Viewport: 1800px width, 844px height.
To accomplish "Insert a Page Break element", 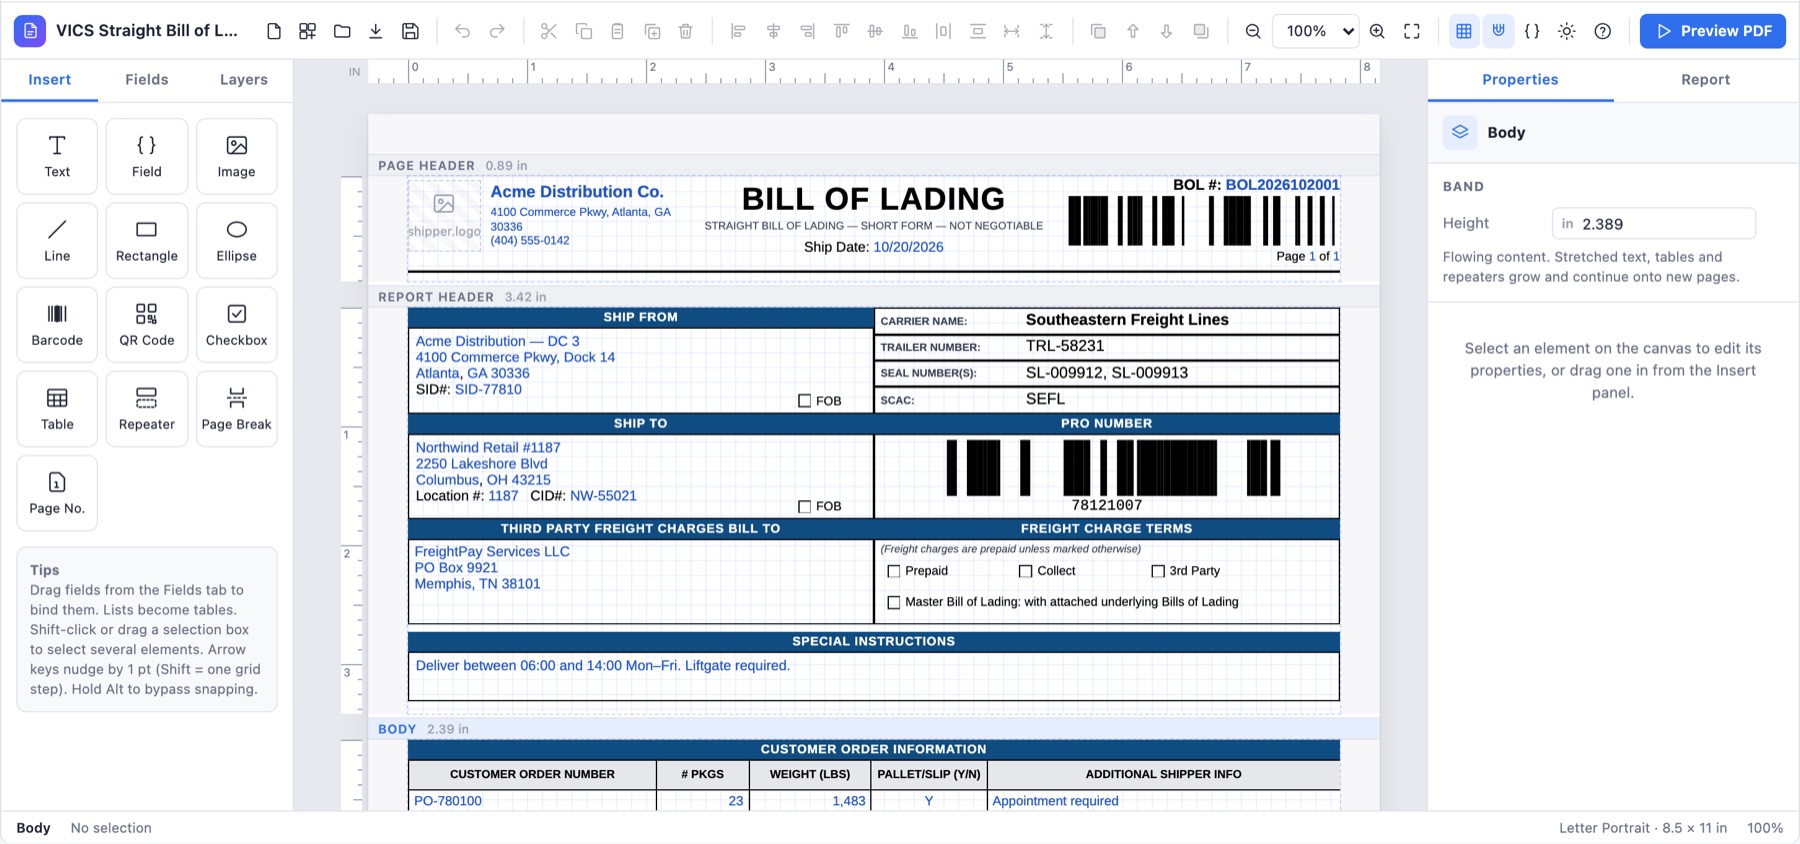I will point(237,409).
